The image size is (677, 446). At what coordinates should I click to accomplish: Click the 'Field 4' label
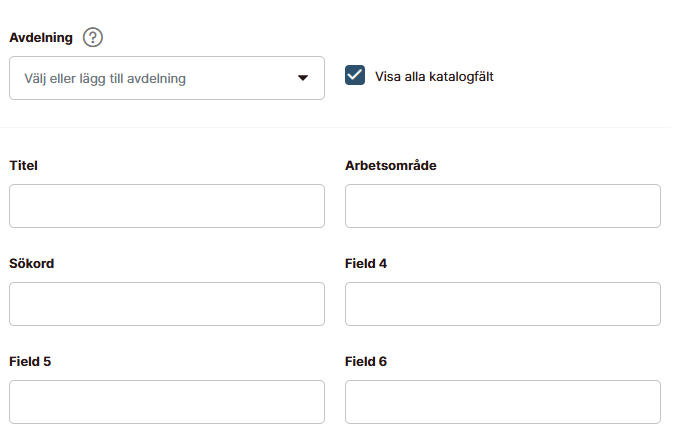coord(366,263)
